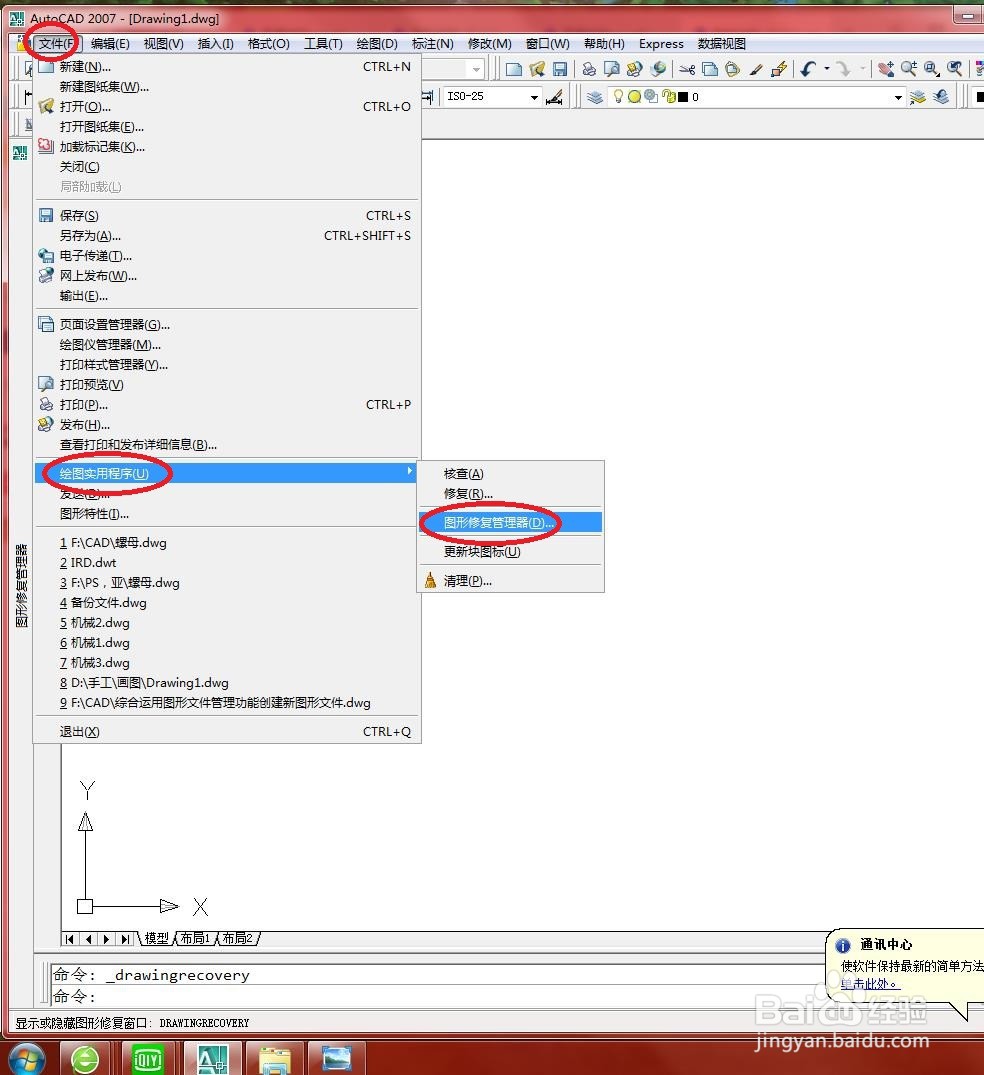
Task: Choose 更新块图标(U) in the submenu
Action: pos(510,551)
